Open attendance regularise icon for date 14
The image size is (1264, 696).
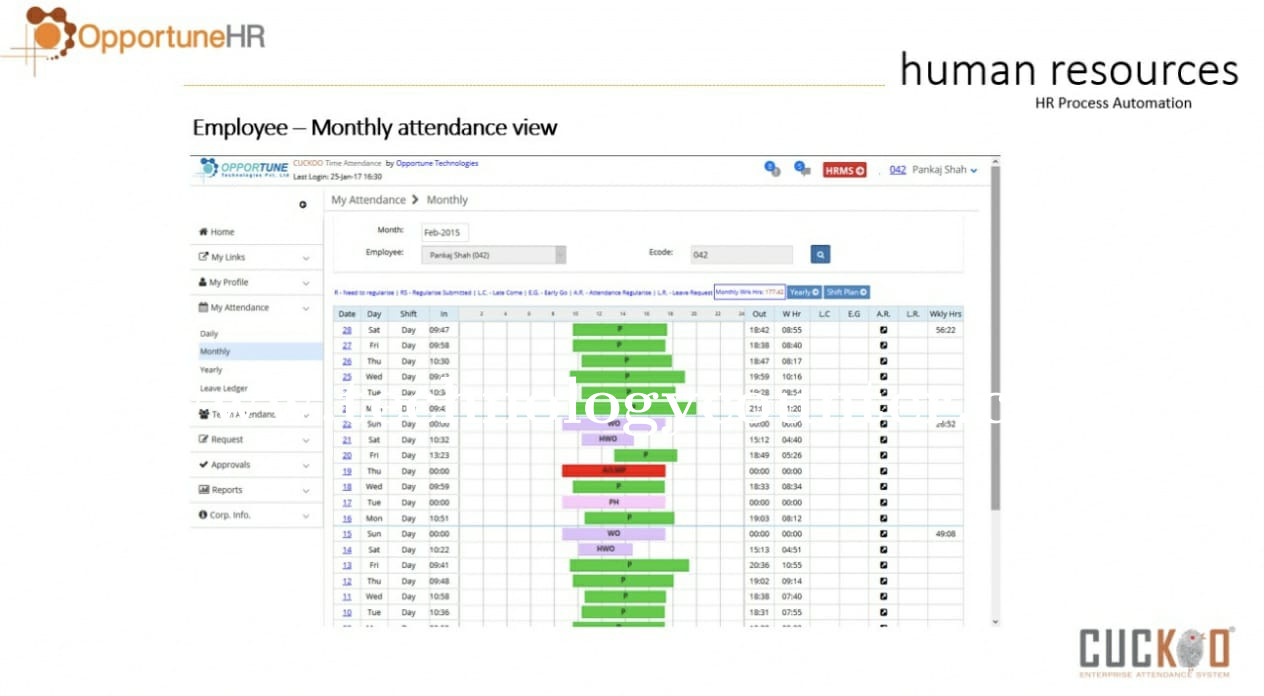883,550
